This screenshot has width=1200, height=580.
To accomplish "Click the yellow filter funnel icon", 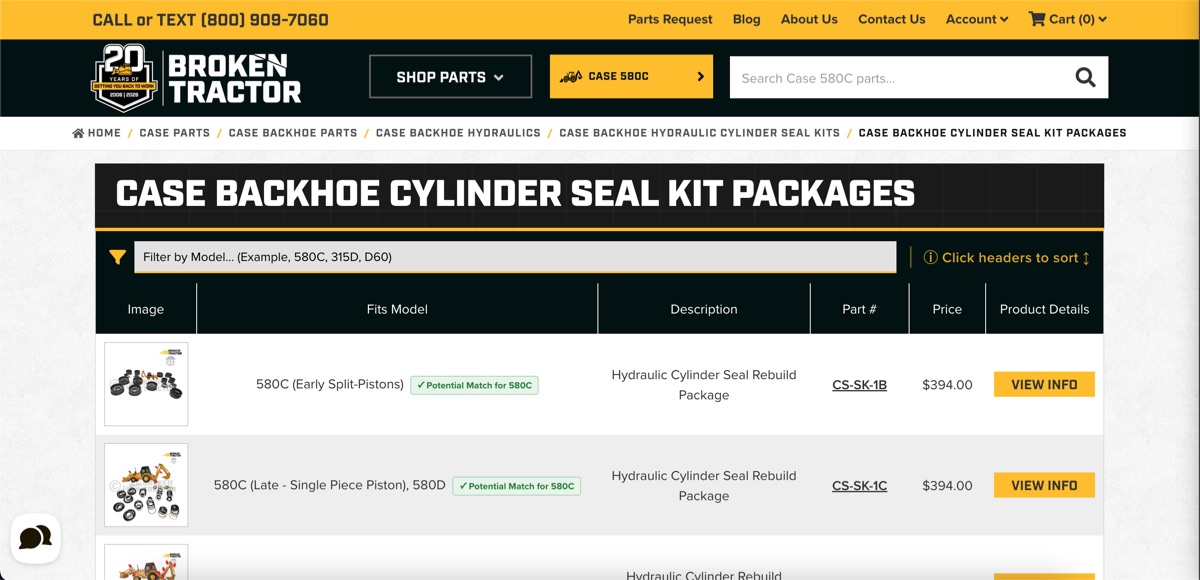I will point(117,257).
